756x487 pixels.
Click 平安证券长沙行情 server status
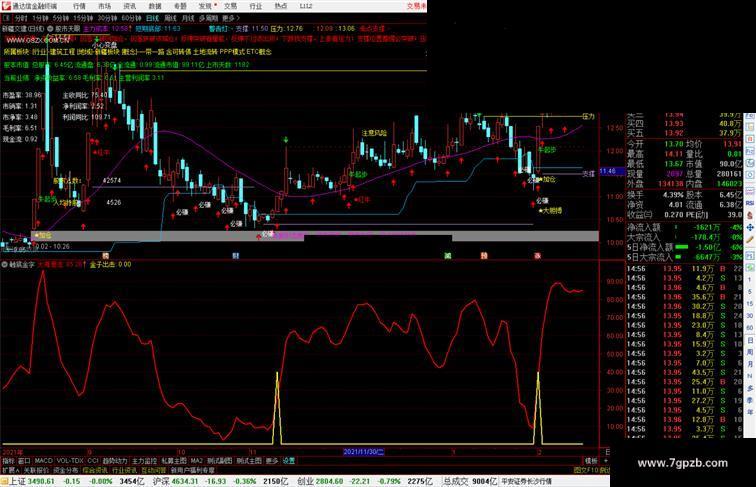(526, 481)
